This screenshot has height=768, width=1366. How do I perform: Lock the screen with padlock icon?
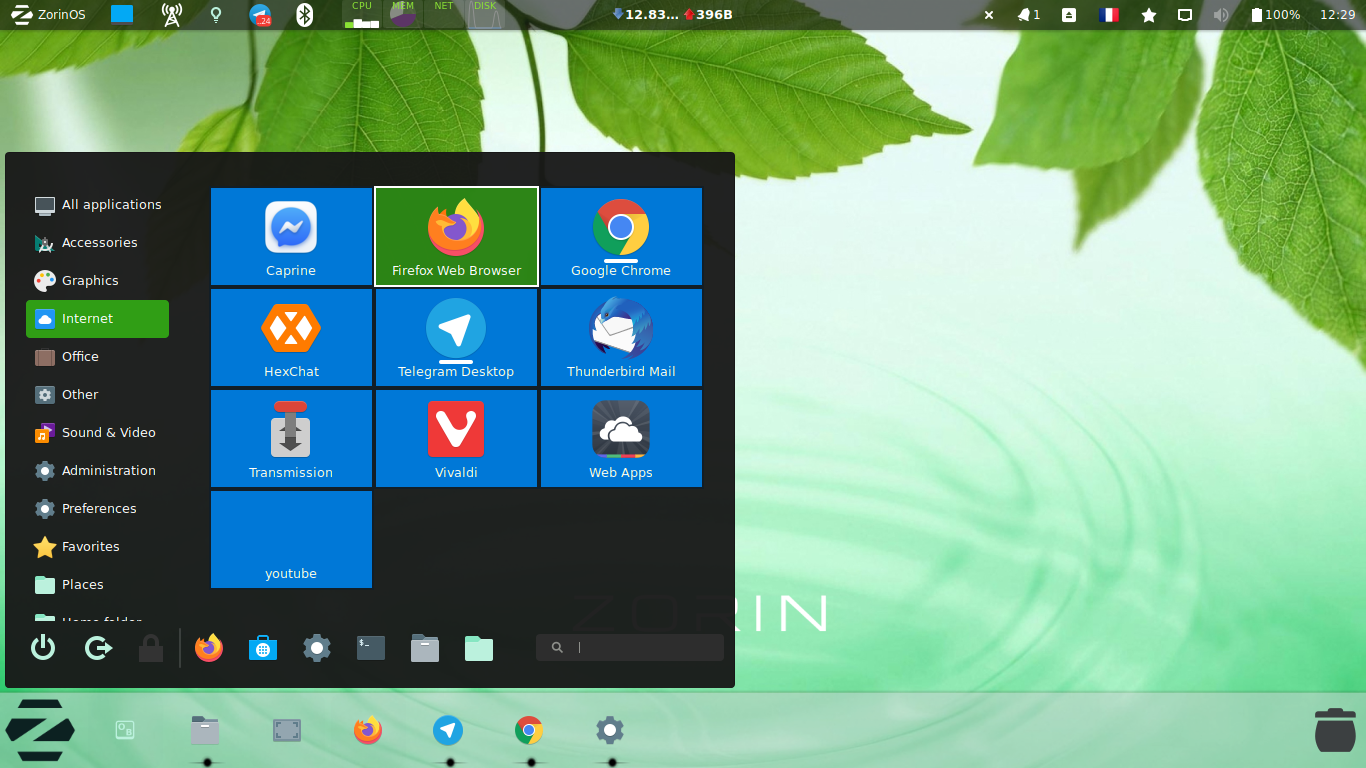tap(151, 648)
